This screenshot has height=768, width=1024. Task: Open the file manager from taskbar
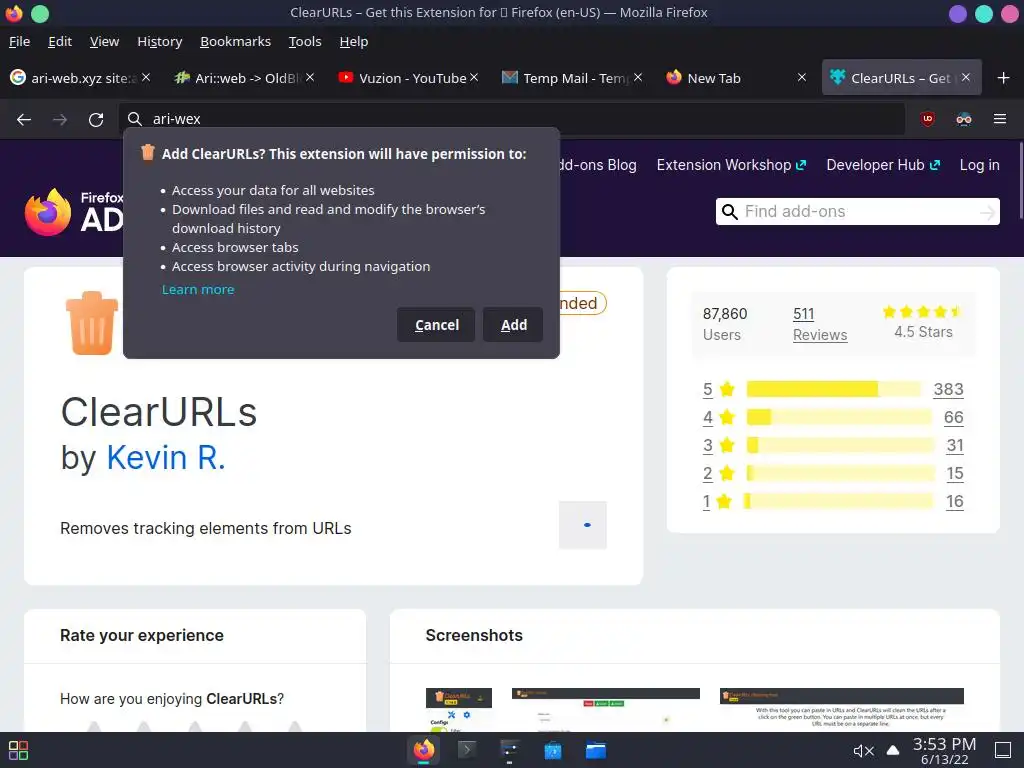[596, 750]
